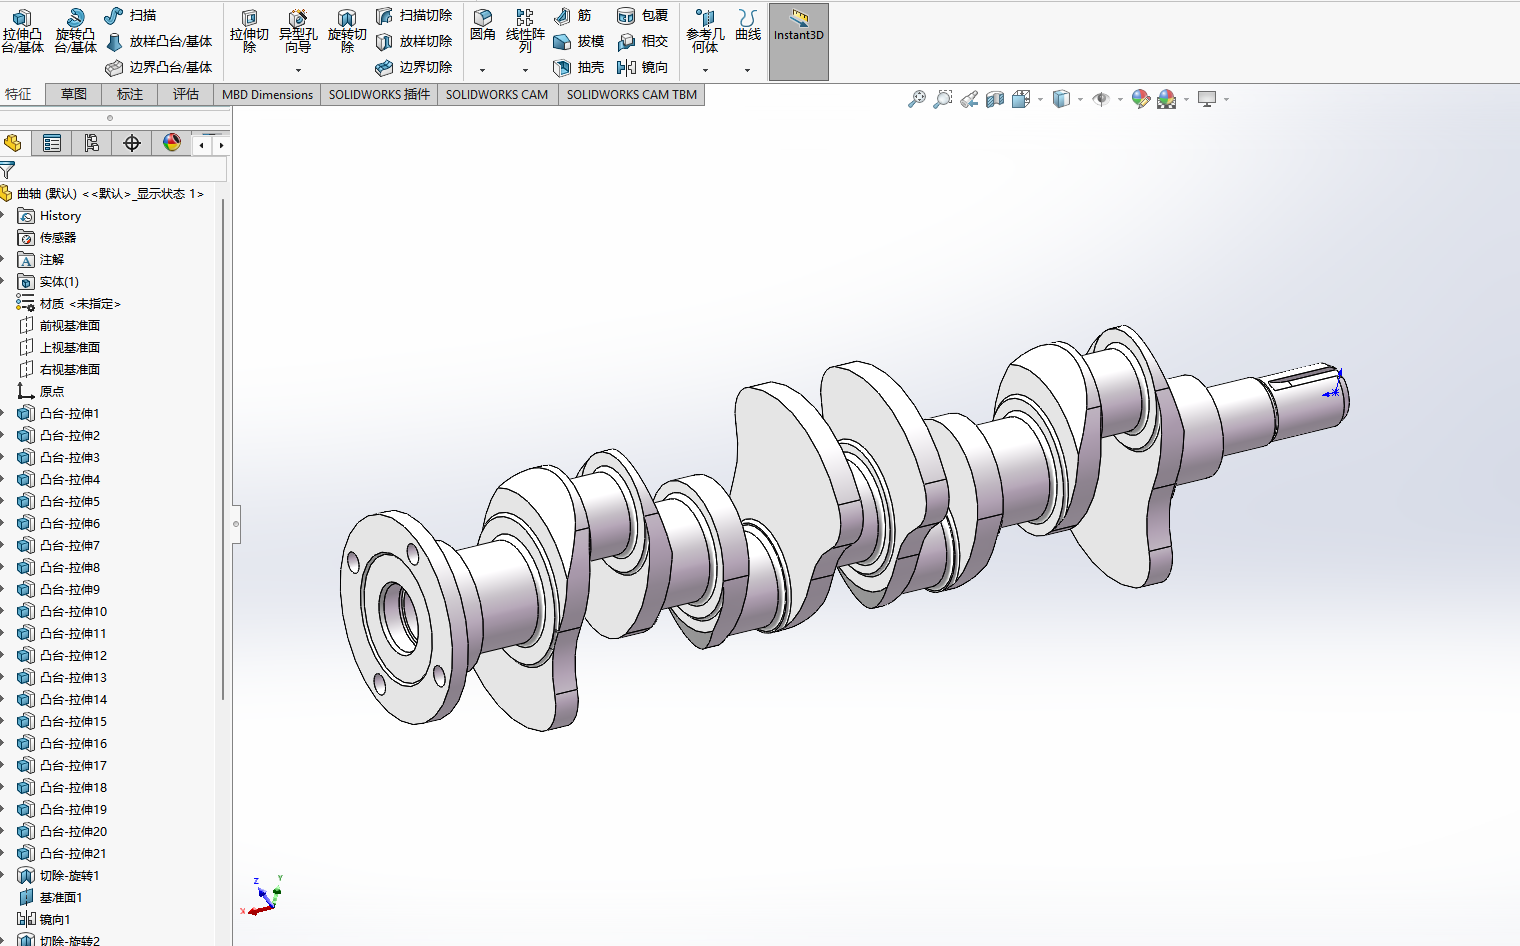This screenshot has width=1520, height=946.
Task: Click the Section View icon
Action: coord(995,99)
